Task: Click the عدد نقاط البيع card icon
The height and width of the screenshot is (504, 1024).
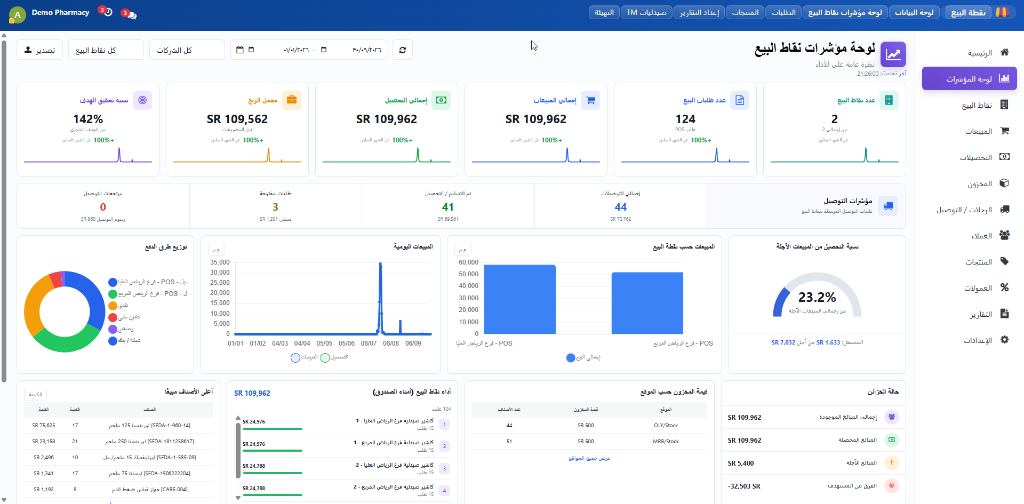Action: click(888, 100)
